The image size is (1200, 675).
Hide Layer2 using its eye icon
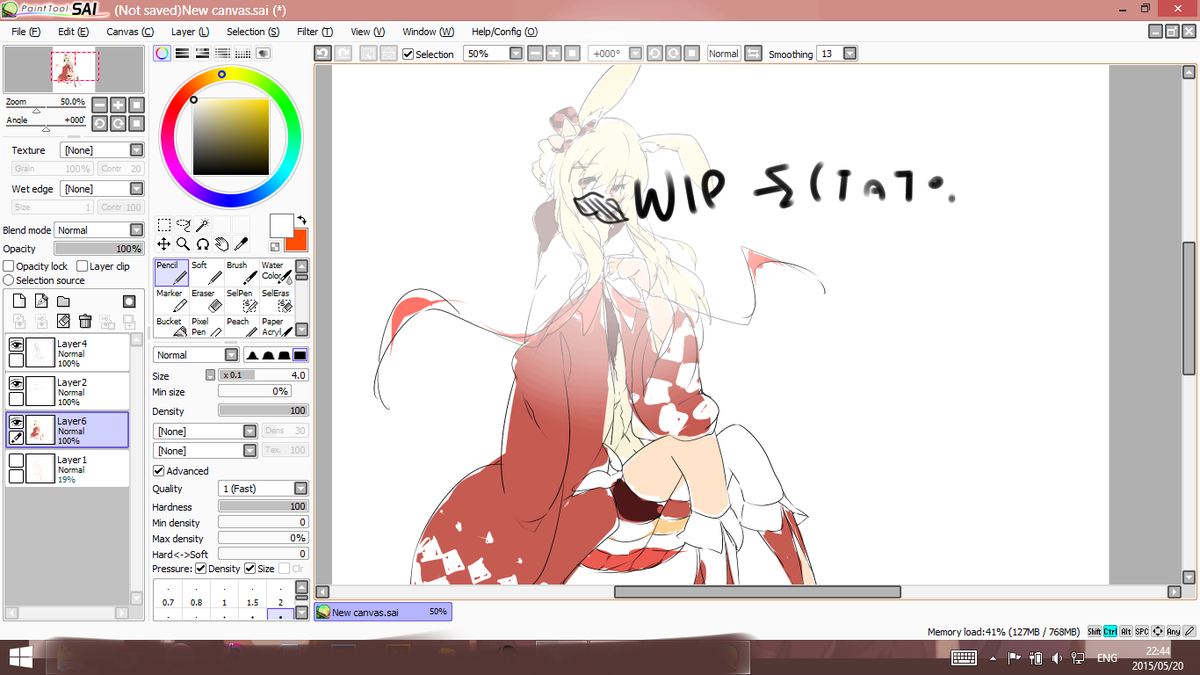[x=16, y=383]
